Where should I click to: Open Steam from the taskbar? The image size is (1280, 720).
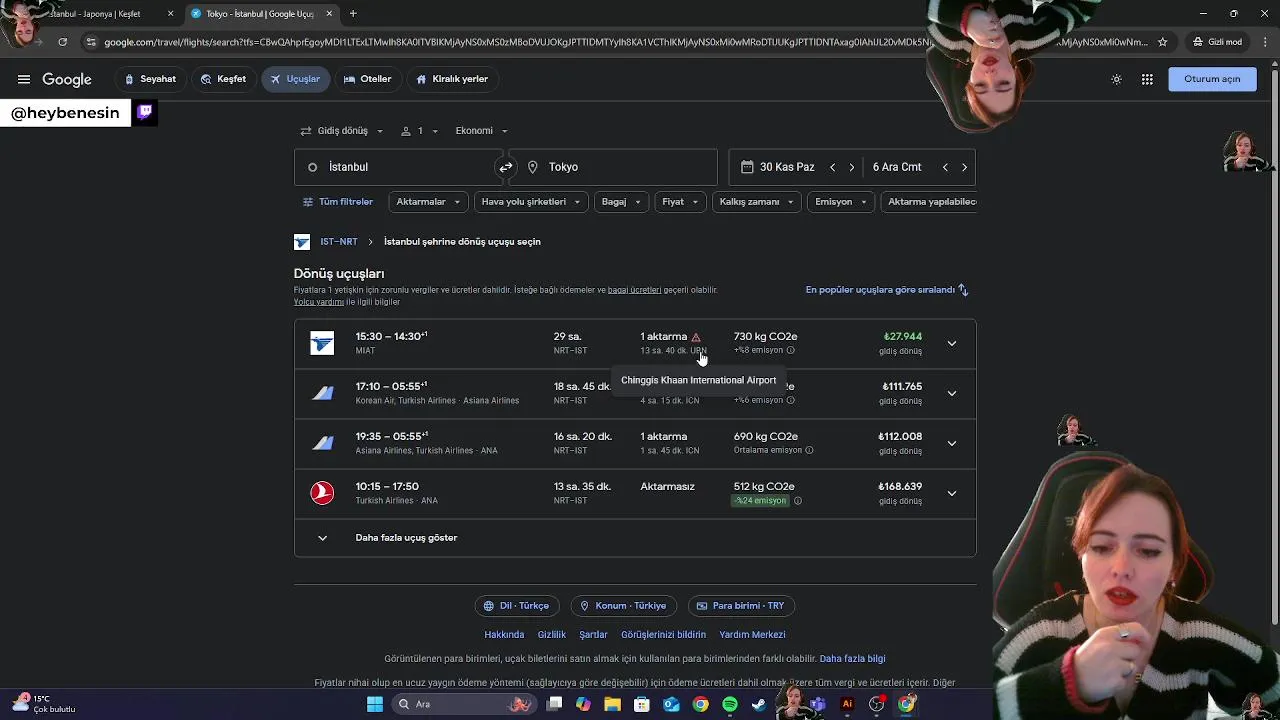(759, 704)
